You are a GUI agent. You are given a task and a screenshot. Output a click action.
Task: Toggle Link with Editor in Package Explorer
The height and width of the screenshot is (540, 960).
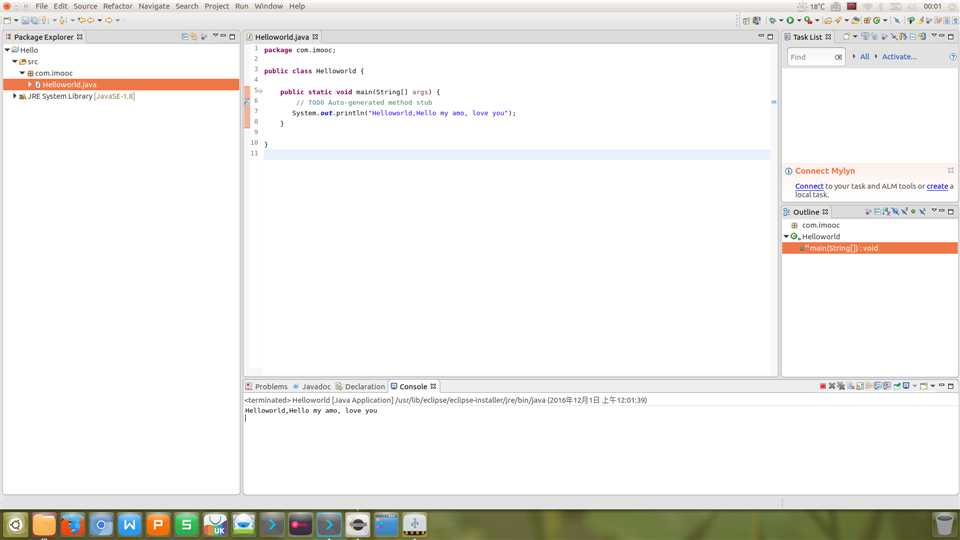point(193,37)
